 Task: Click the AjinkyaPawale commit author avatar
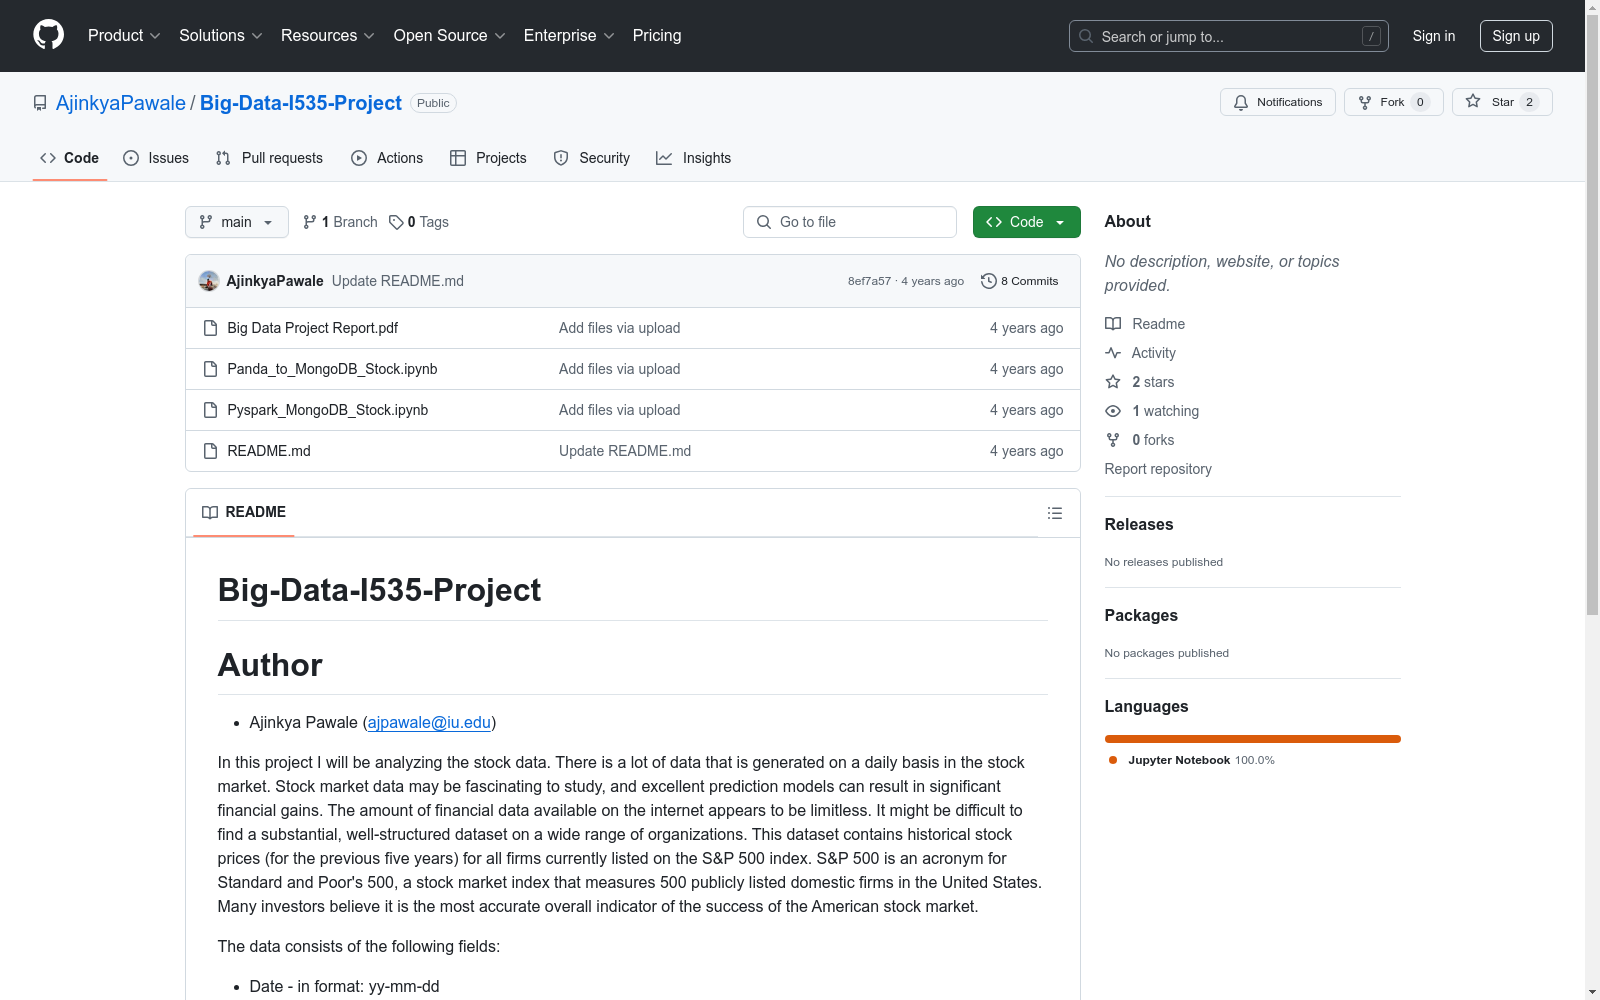click(209, 281)
